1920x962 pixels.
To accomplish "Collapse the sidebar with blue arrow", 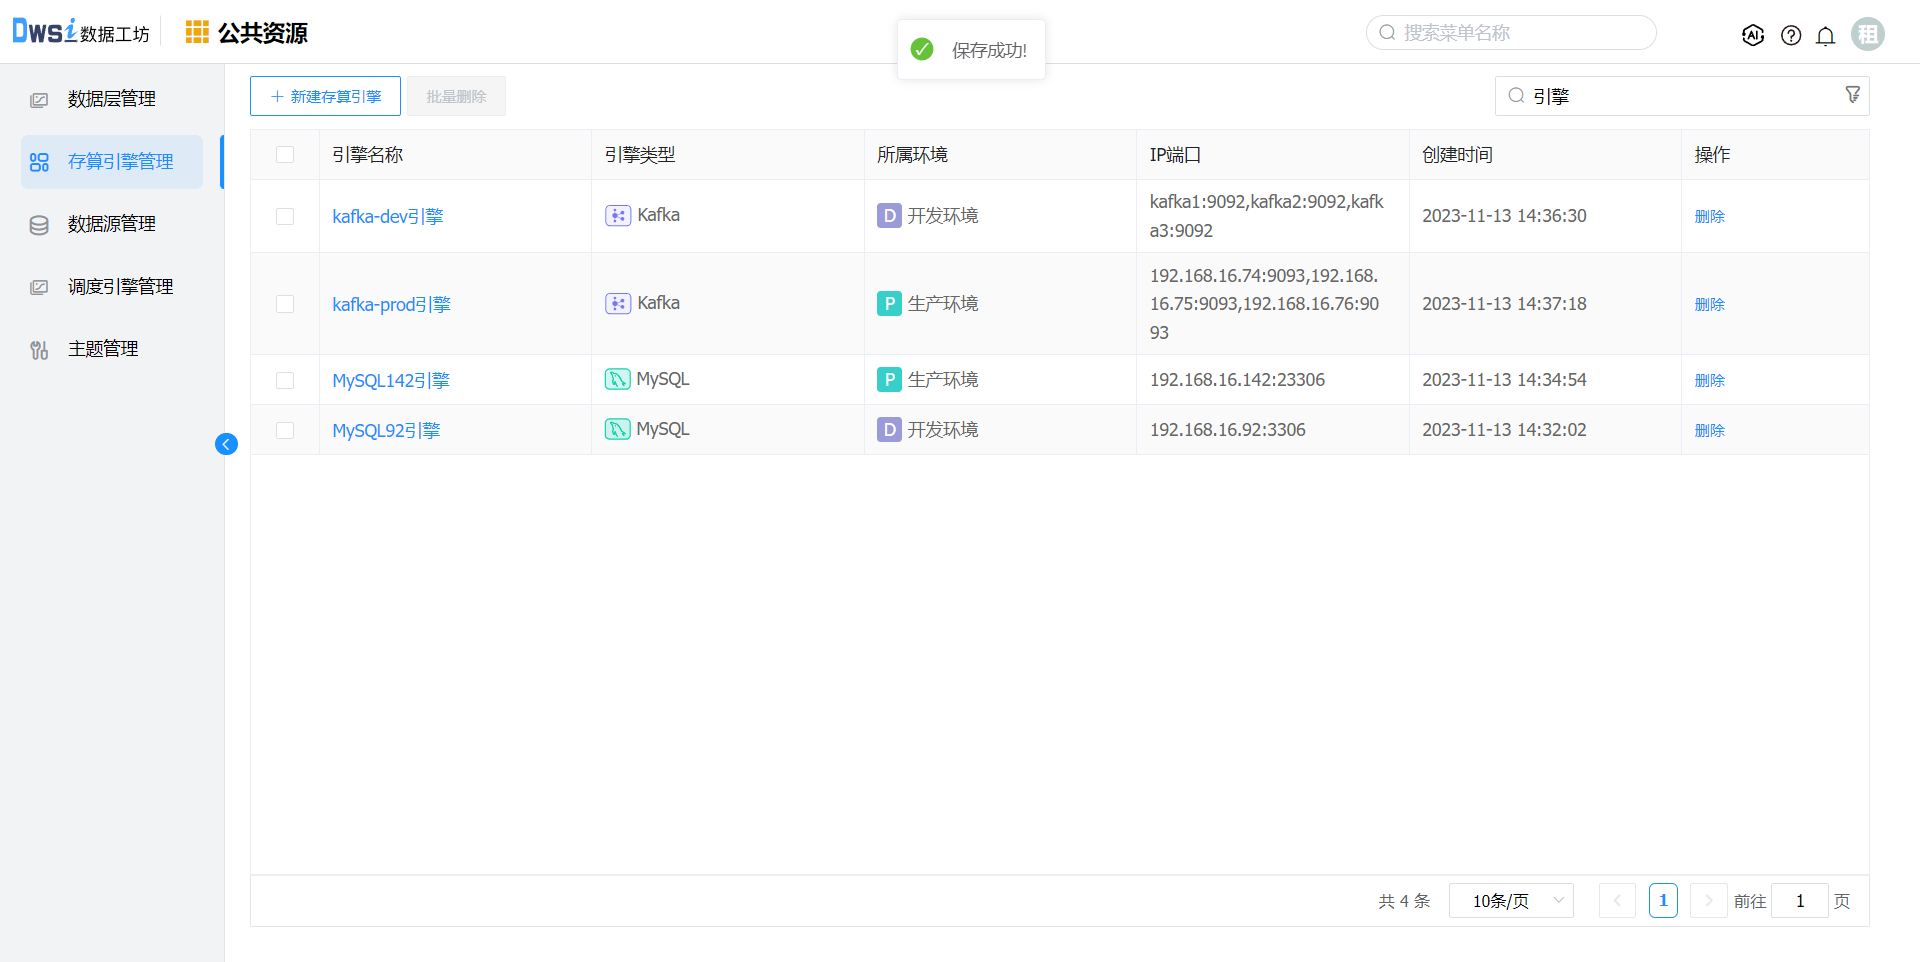I will (226, 444).
